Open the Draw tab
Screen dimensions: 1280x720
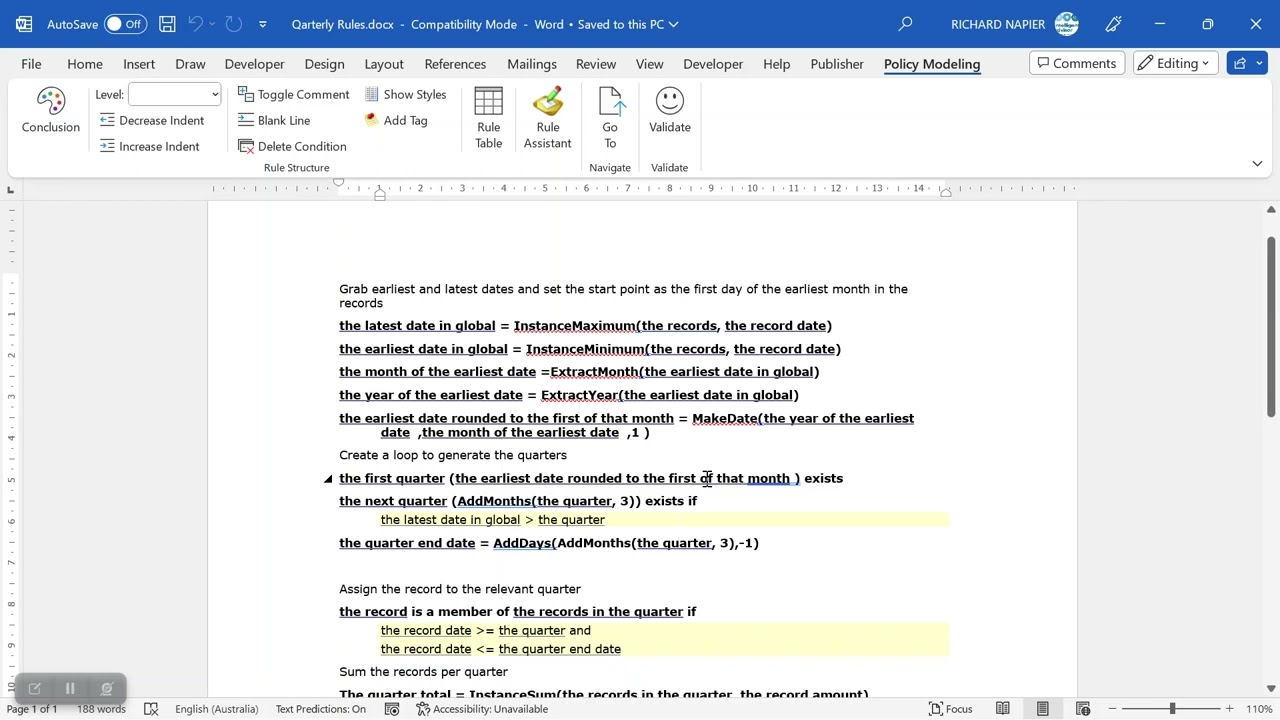(x=190, y=64)
